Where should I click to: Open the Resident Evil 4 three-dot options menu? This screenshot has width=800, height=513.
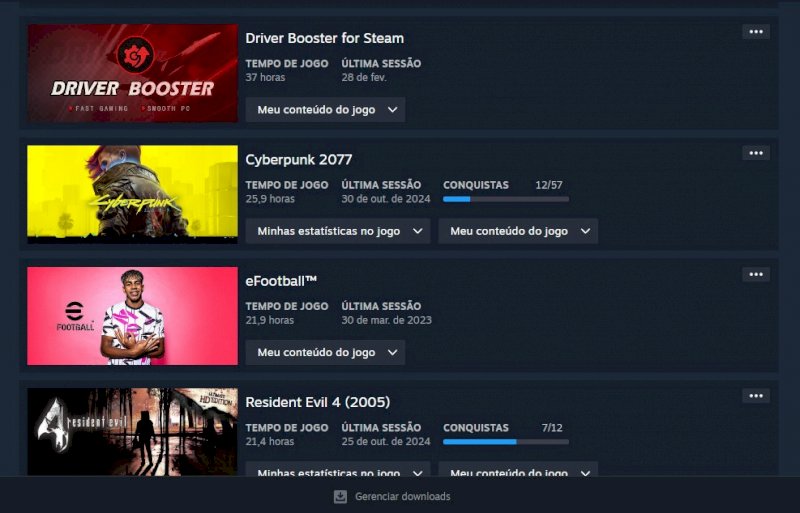756,396
